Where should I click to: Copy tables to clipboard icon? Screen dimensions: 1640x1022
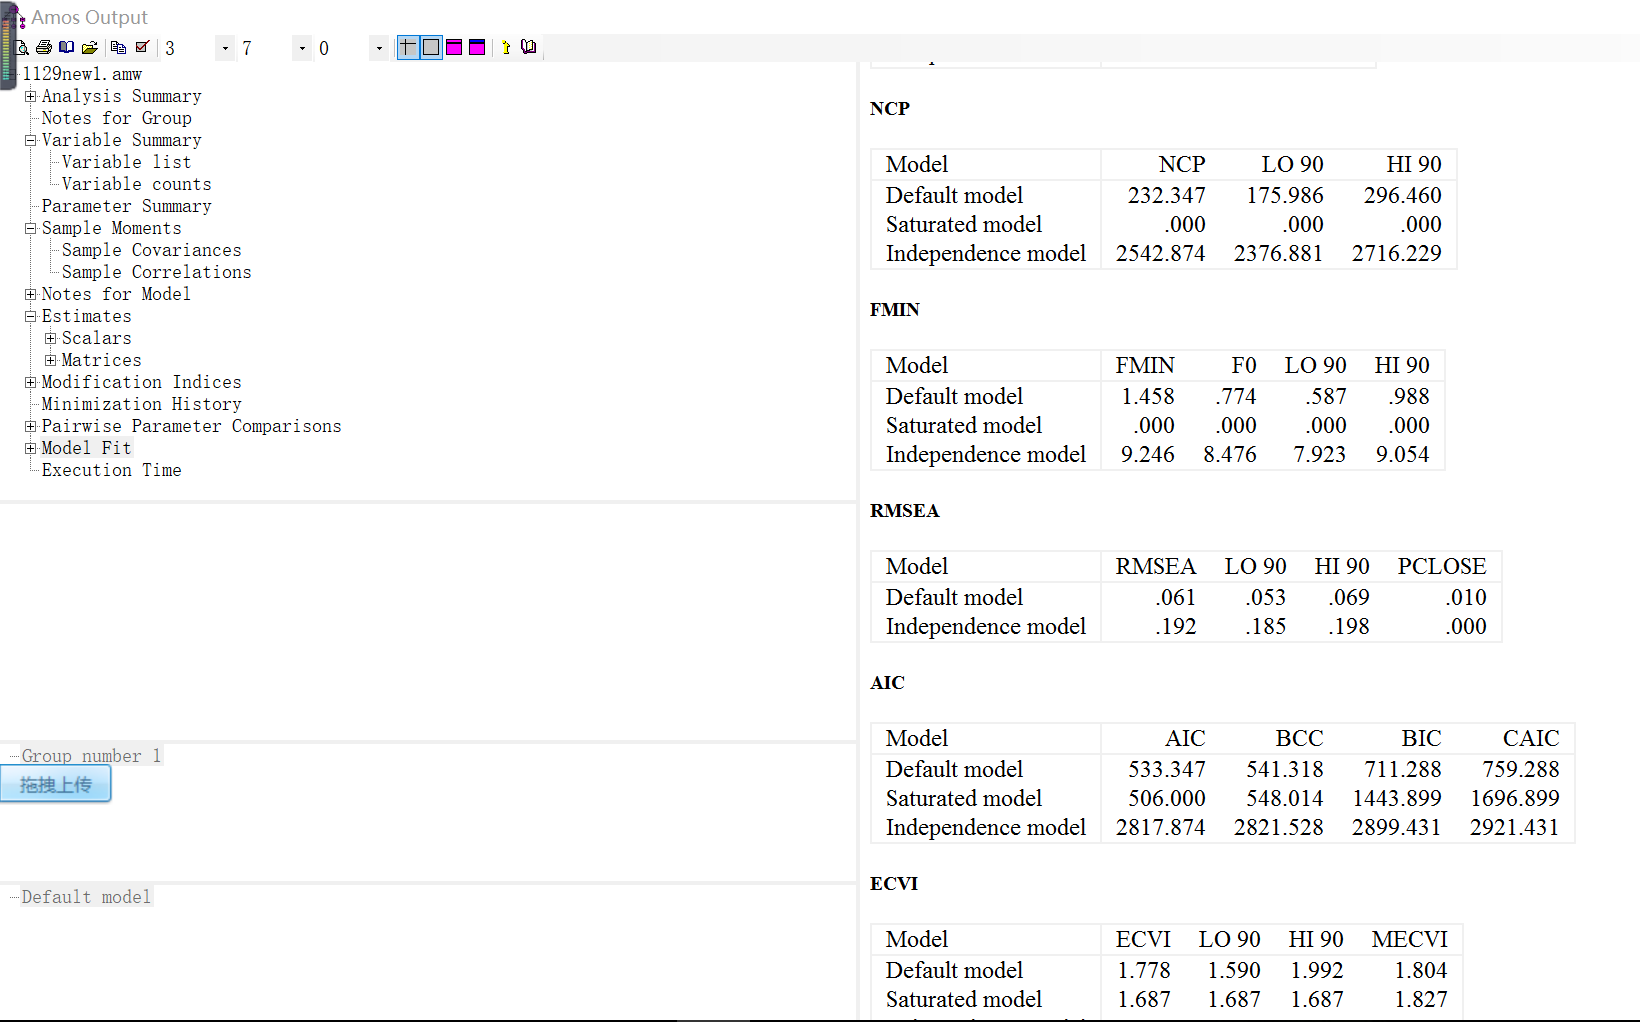[118, 47]
